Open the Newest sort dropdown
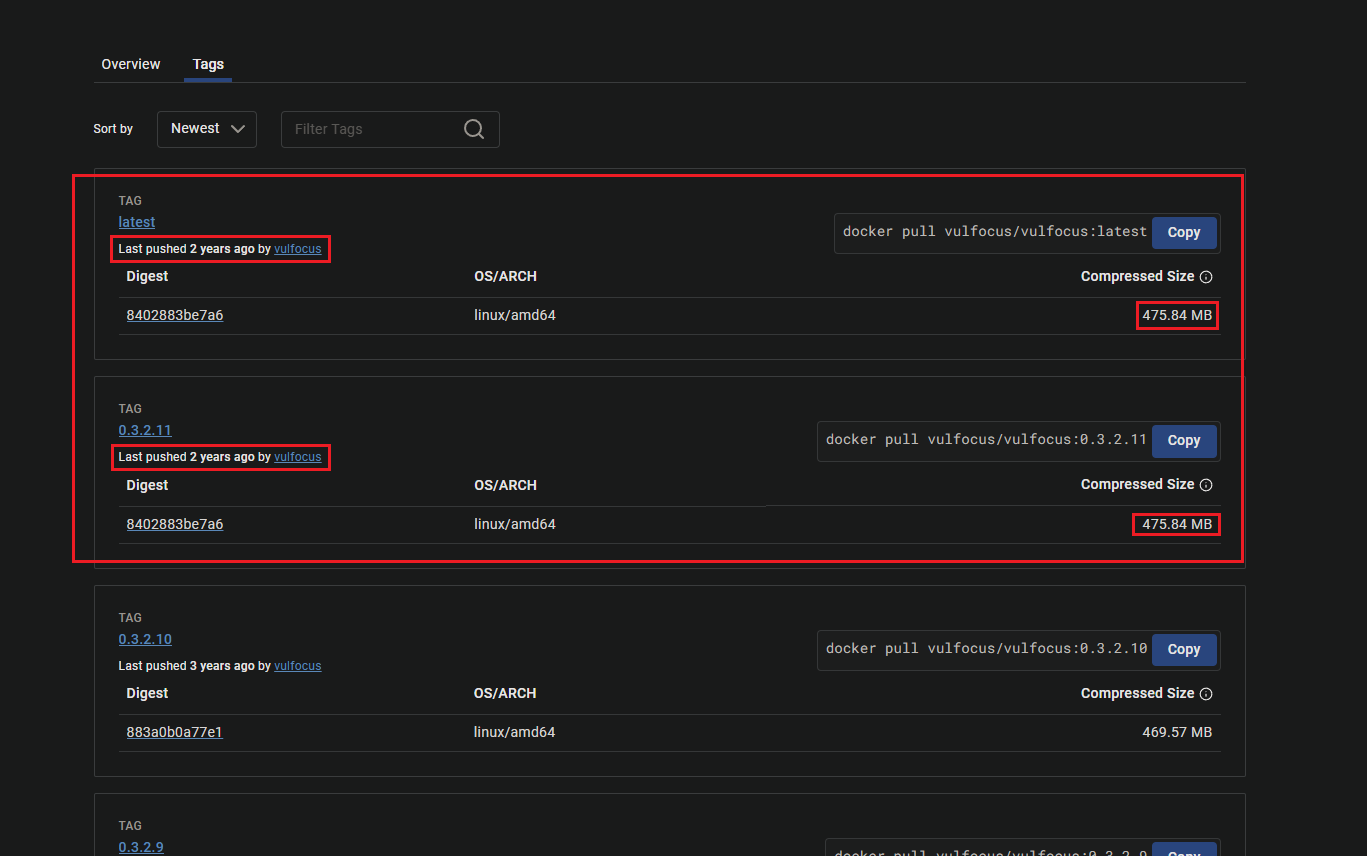This screenshot has height=856, width=1367. (x=207, y=129)
